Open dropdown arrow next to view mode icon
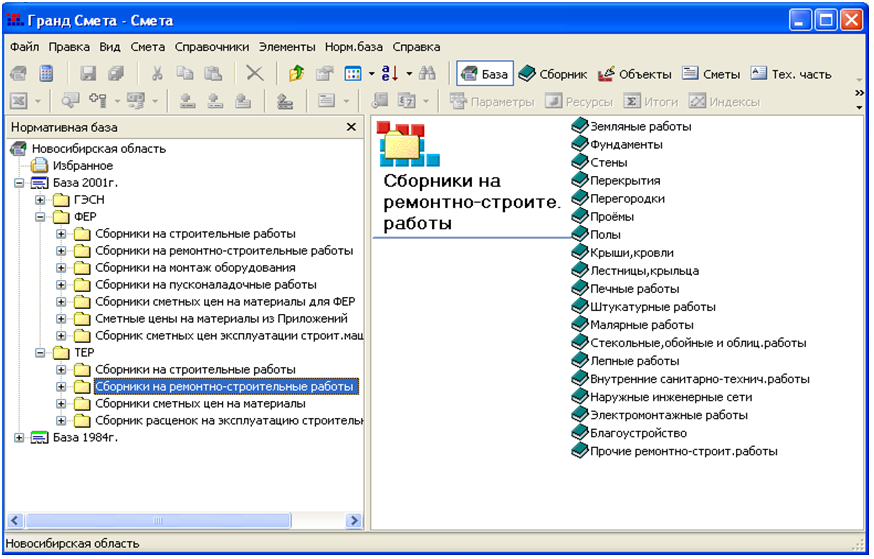 [371, 74]
